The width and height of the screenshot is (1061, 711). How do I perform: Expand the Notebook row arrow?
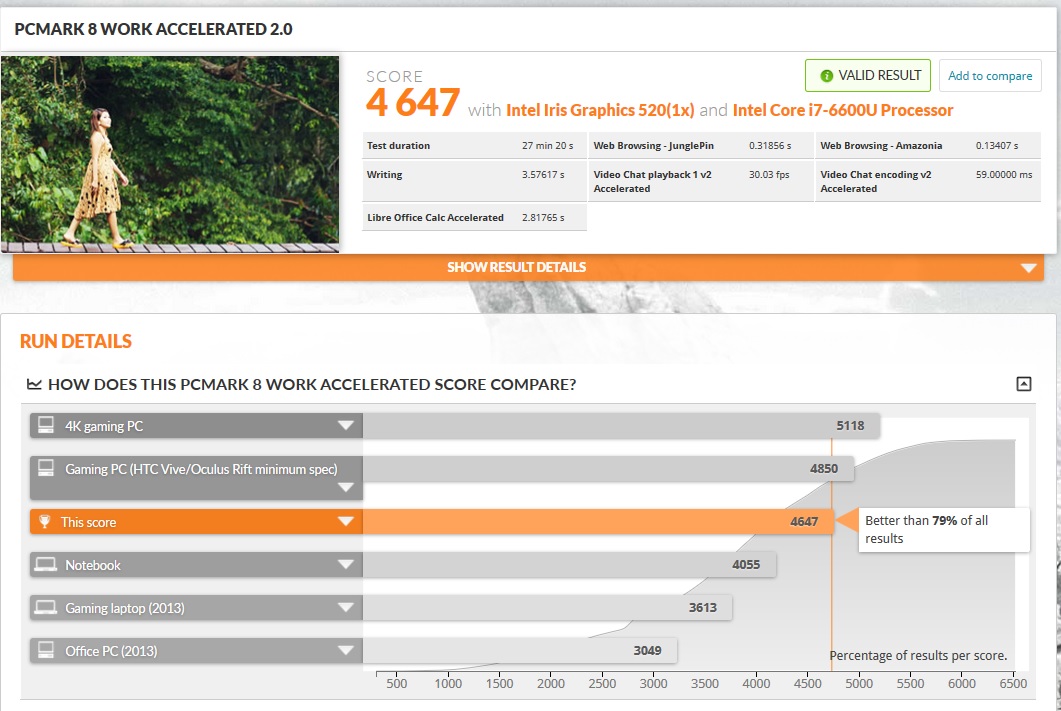(346, 564)
